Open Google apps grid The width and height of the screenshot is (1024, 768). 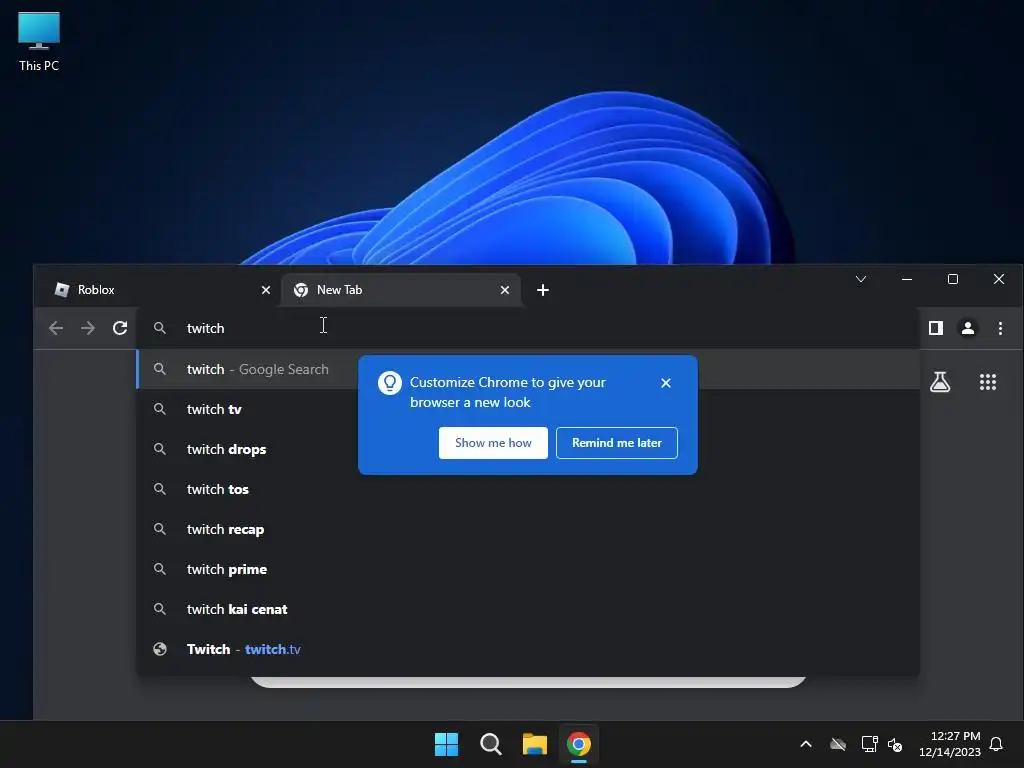988,382
